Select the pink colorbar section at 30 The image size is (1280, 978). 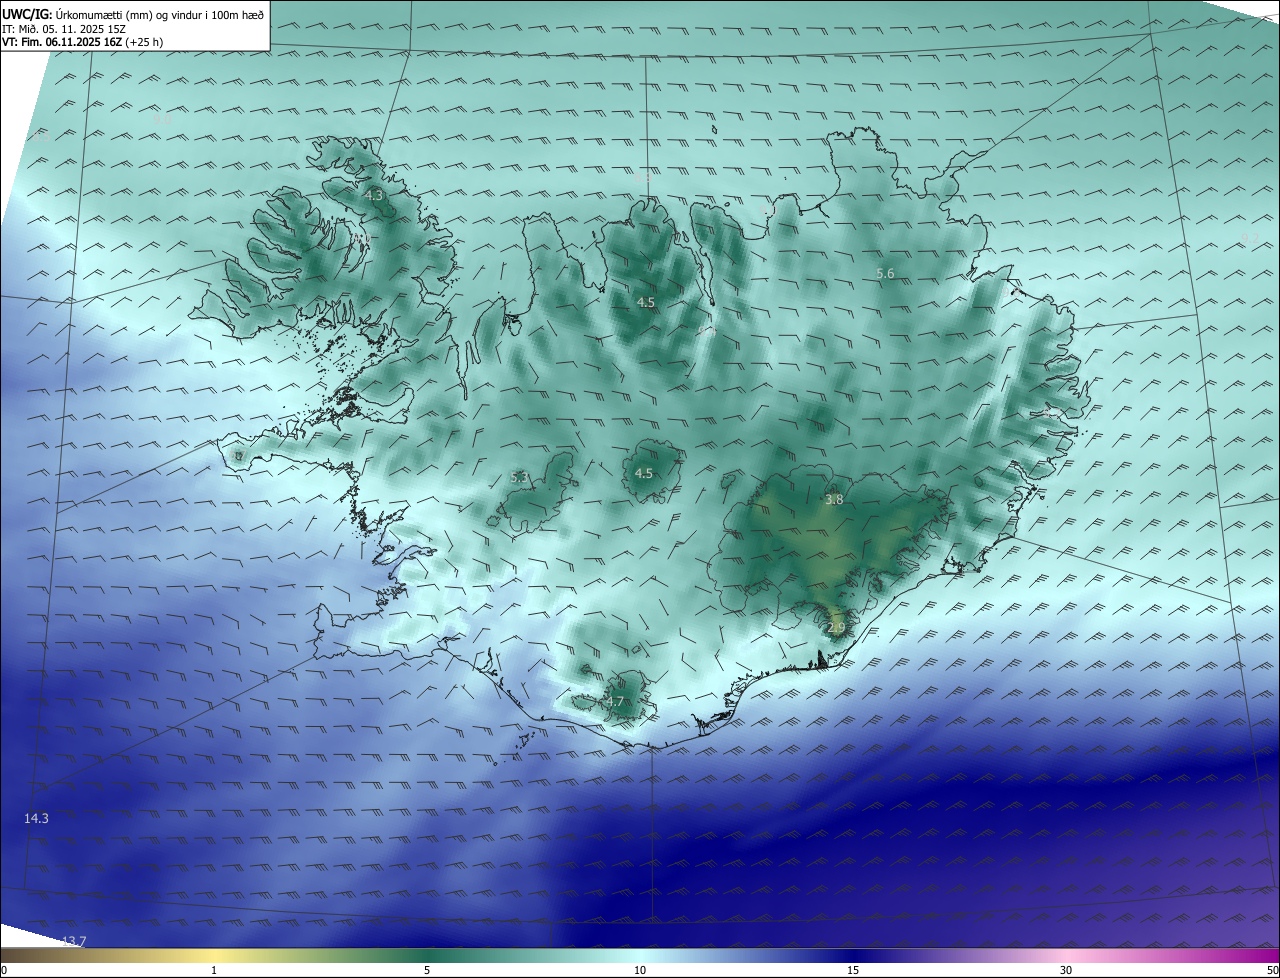pos(1066,955)
